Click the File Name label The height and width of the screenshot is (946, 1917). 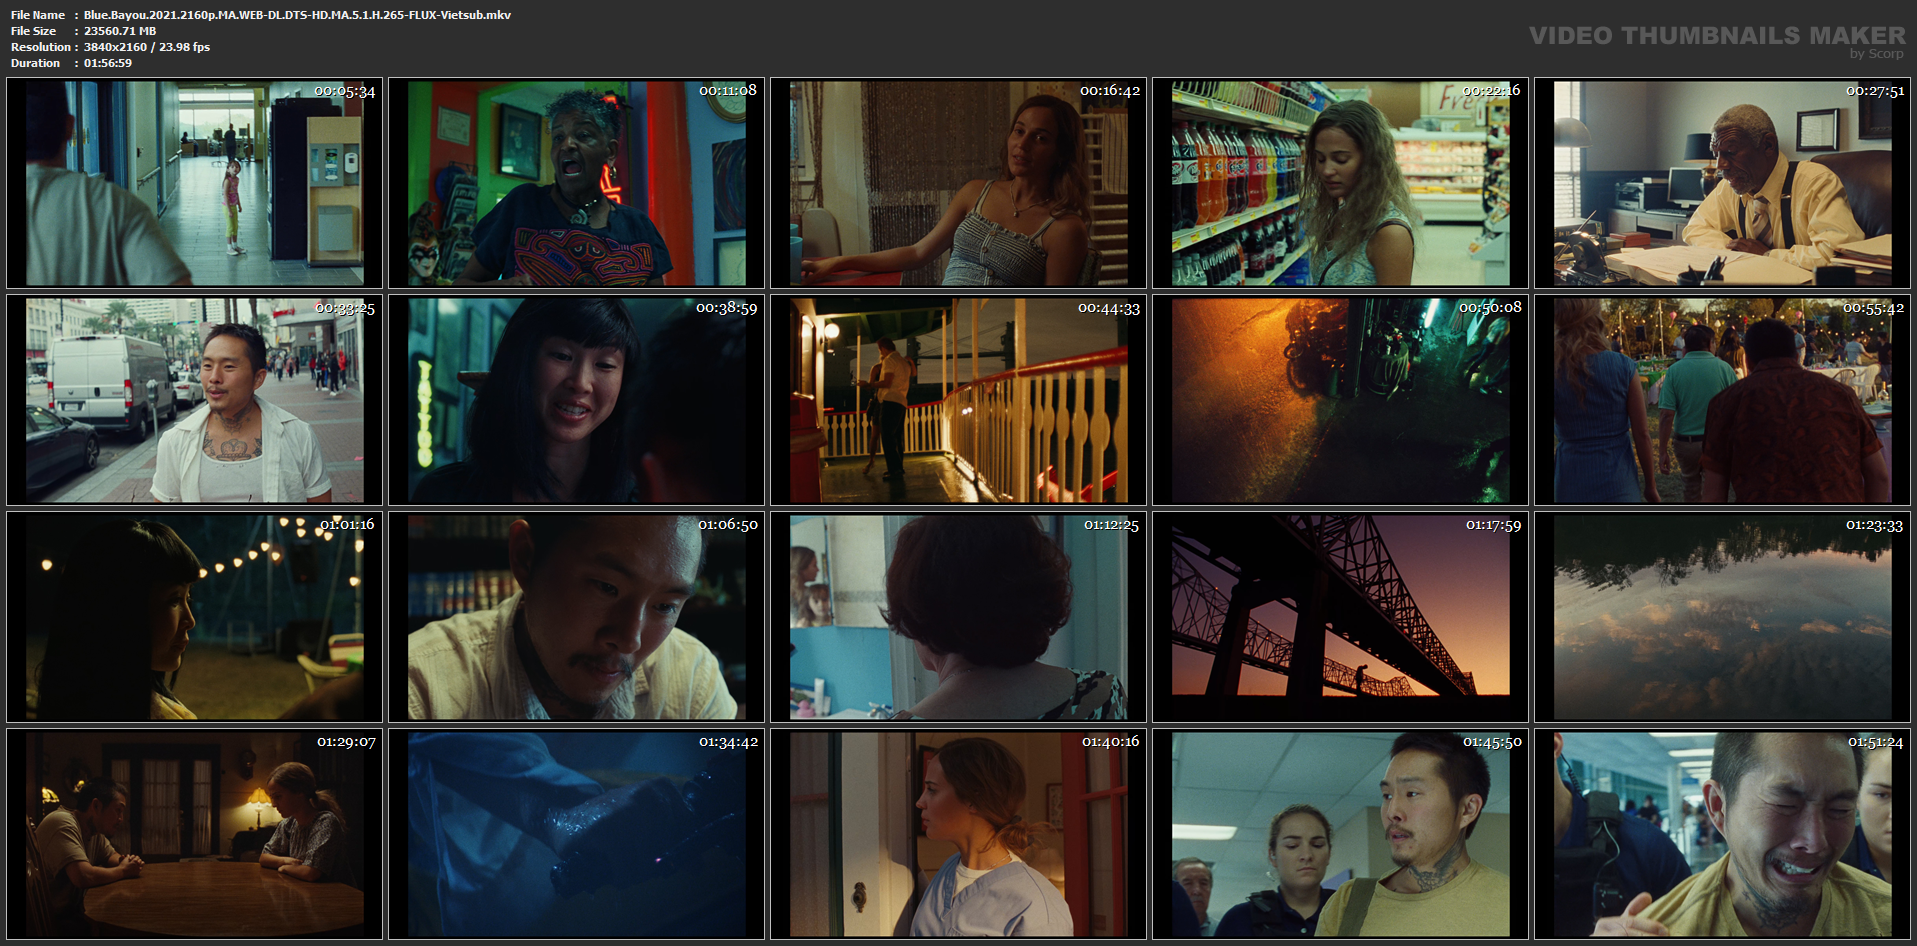pos(38,15)
